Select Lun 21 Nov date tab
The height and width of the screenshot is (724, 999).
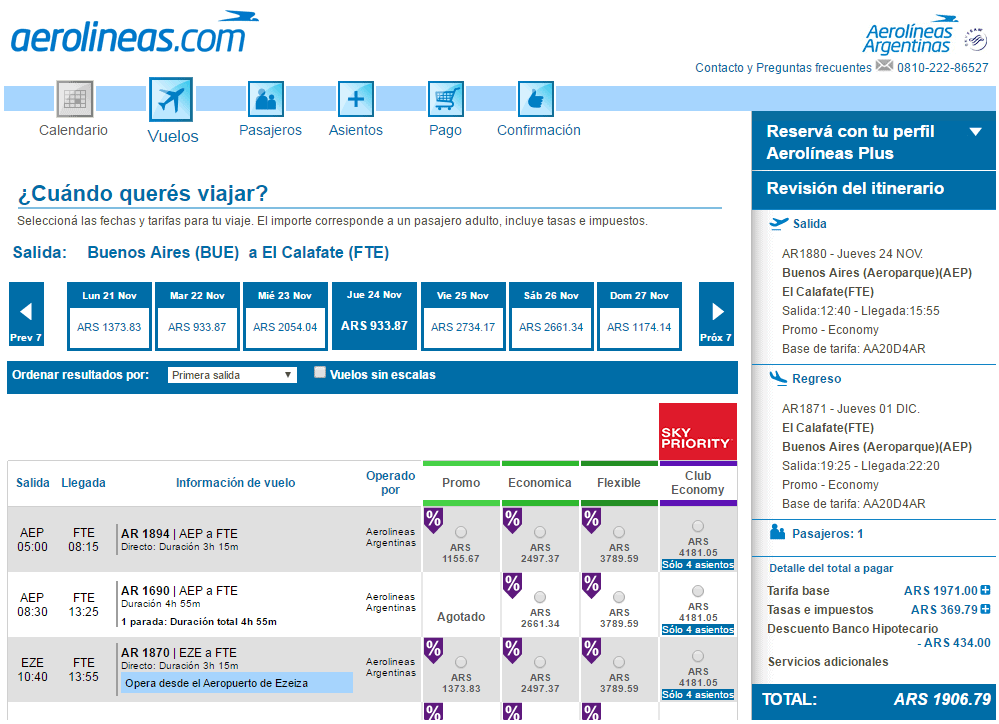[110, 316]
